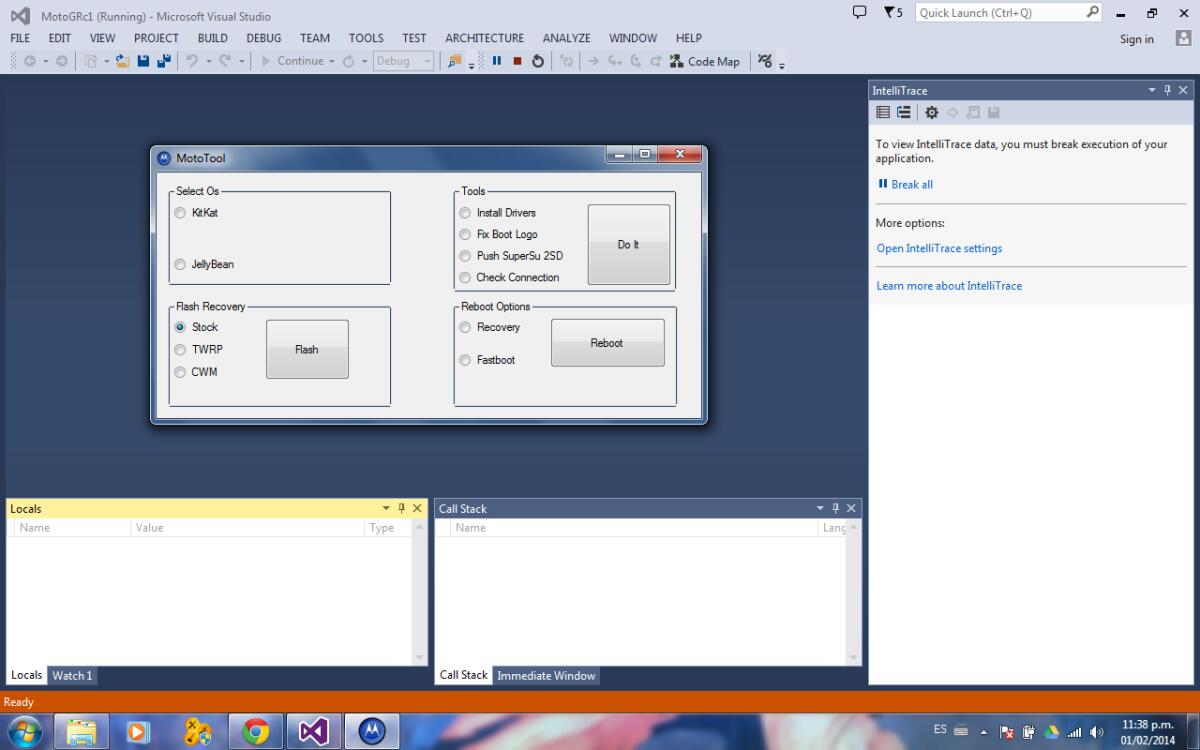Screen dimensions: 1200x750
Task: Switch to the Immediate Window tab
Action: pos(546,676)
